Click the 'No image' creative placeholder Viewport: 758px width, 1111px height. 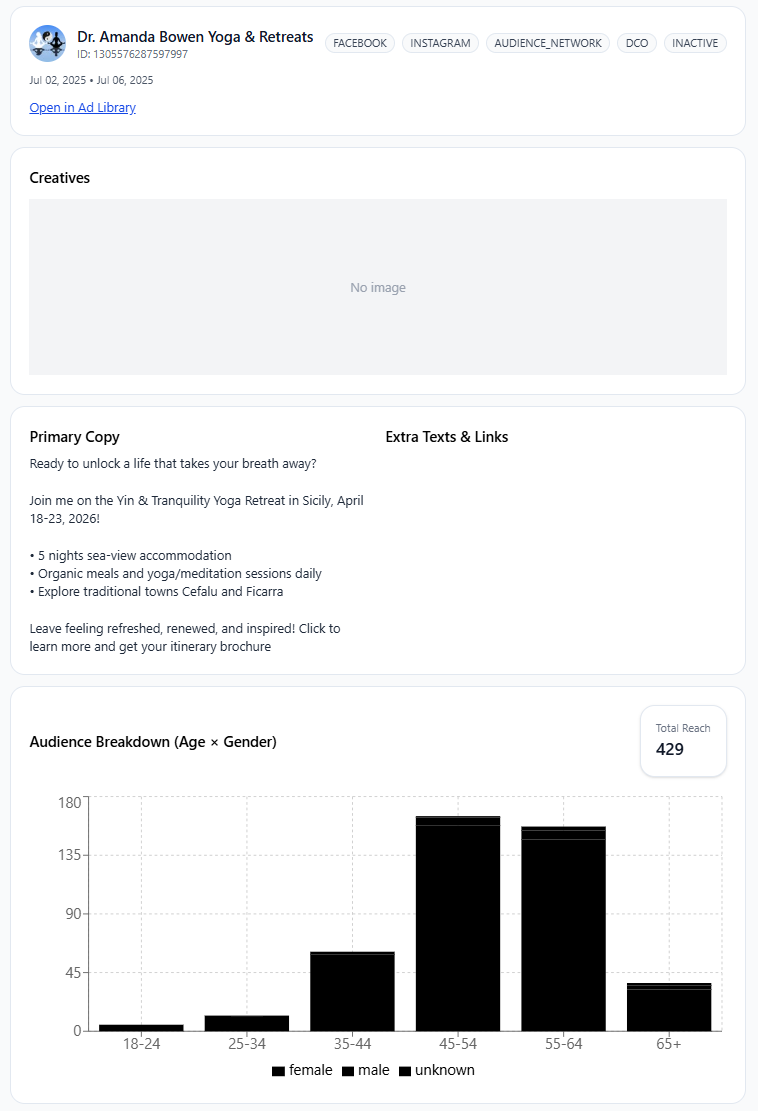[x=378, y=287]
